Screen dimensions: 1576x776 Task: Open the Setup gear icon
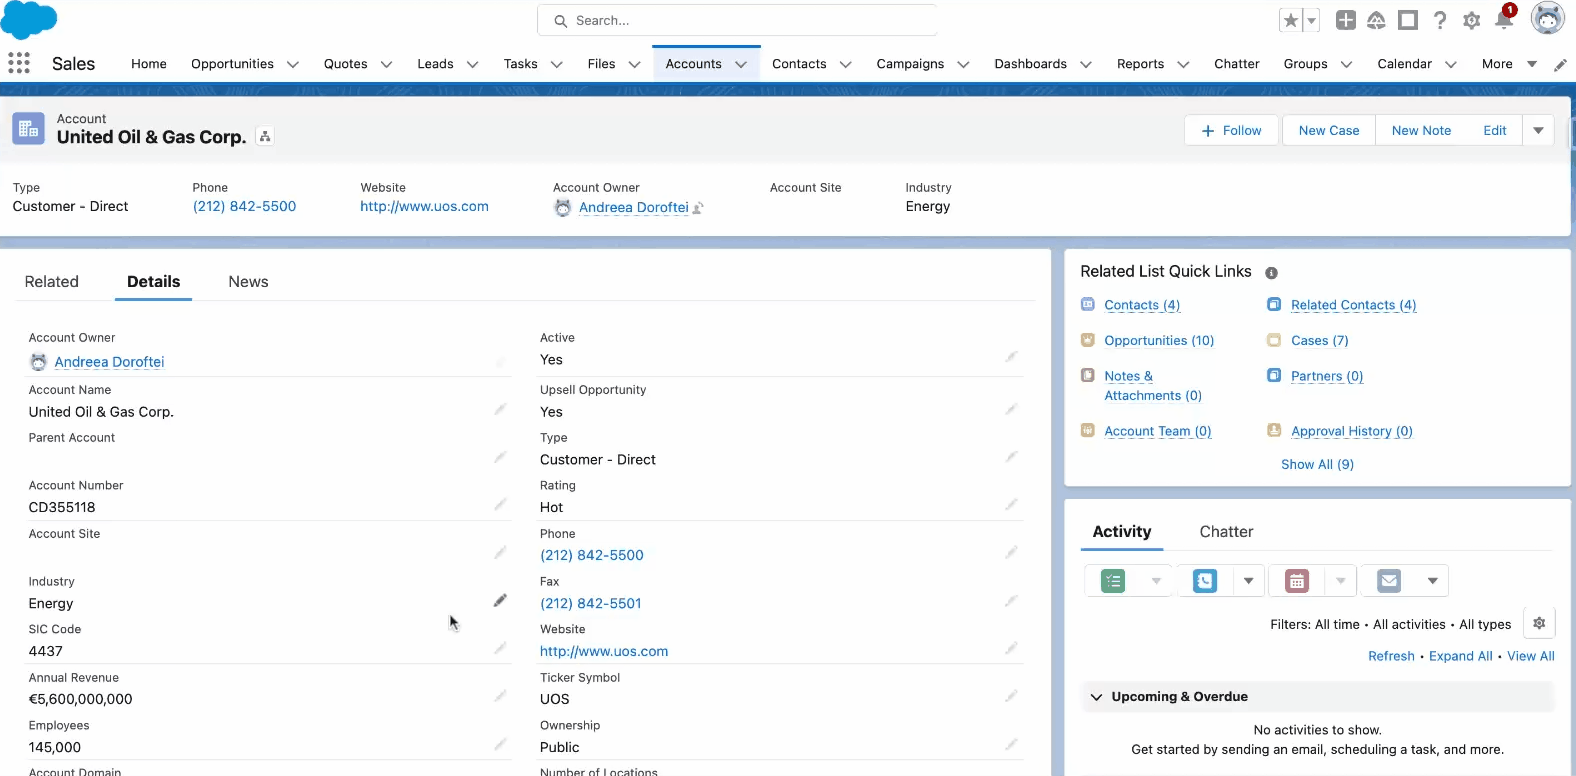(x=1472, y=20)
